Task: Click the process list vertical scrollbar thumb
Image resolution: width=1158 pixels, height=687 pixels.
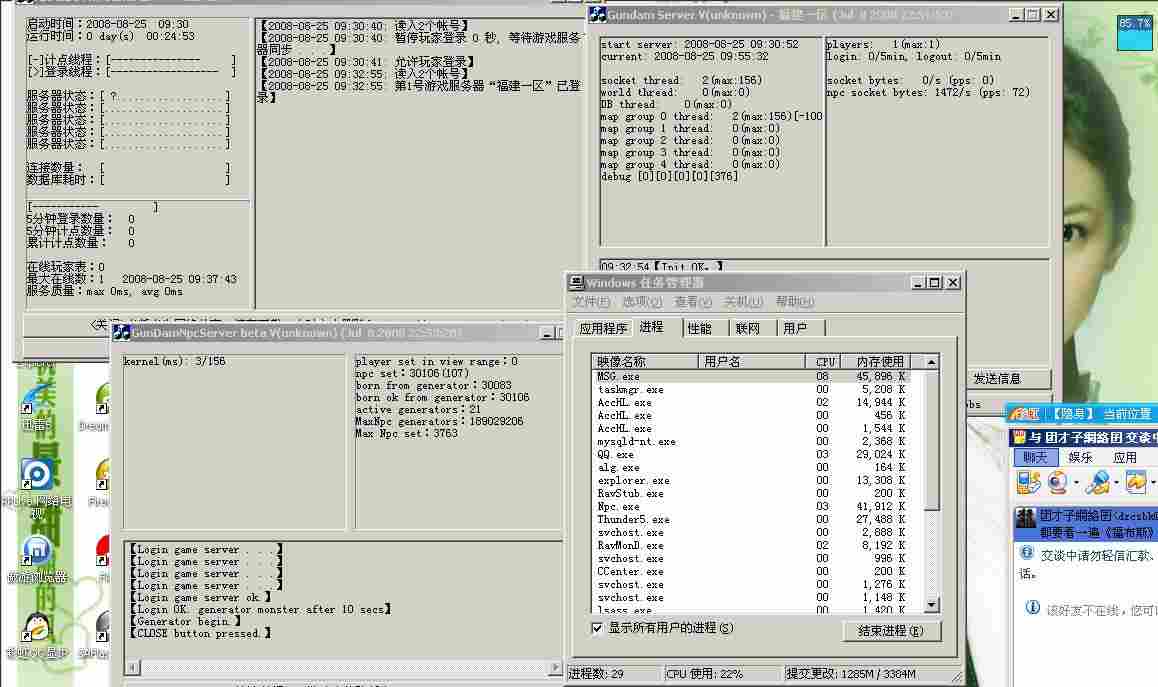Action: tap(931, 440)
